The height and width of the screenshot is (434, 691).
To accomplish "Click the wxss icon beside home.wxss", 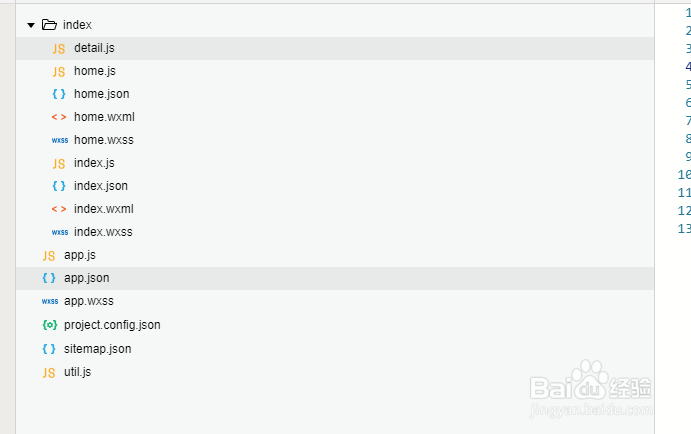I will coord(59,140).
